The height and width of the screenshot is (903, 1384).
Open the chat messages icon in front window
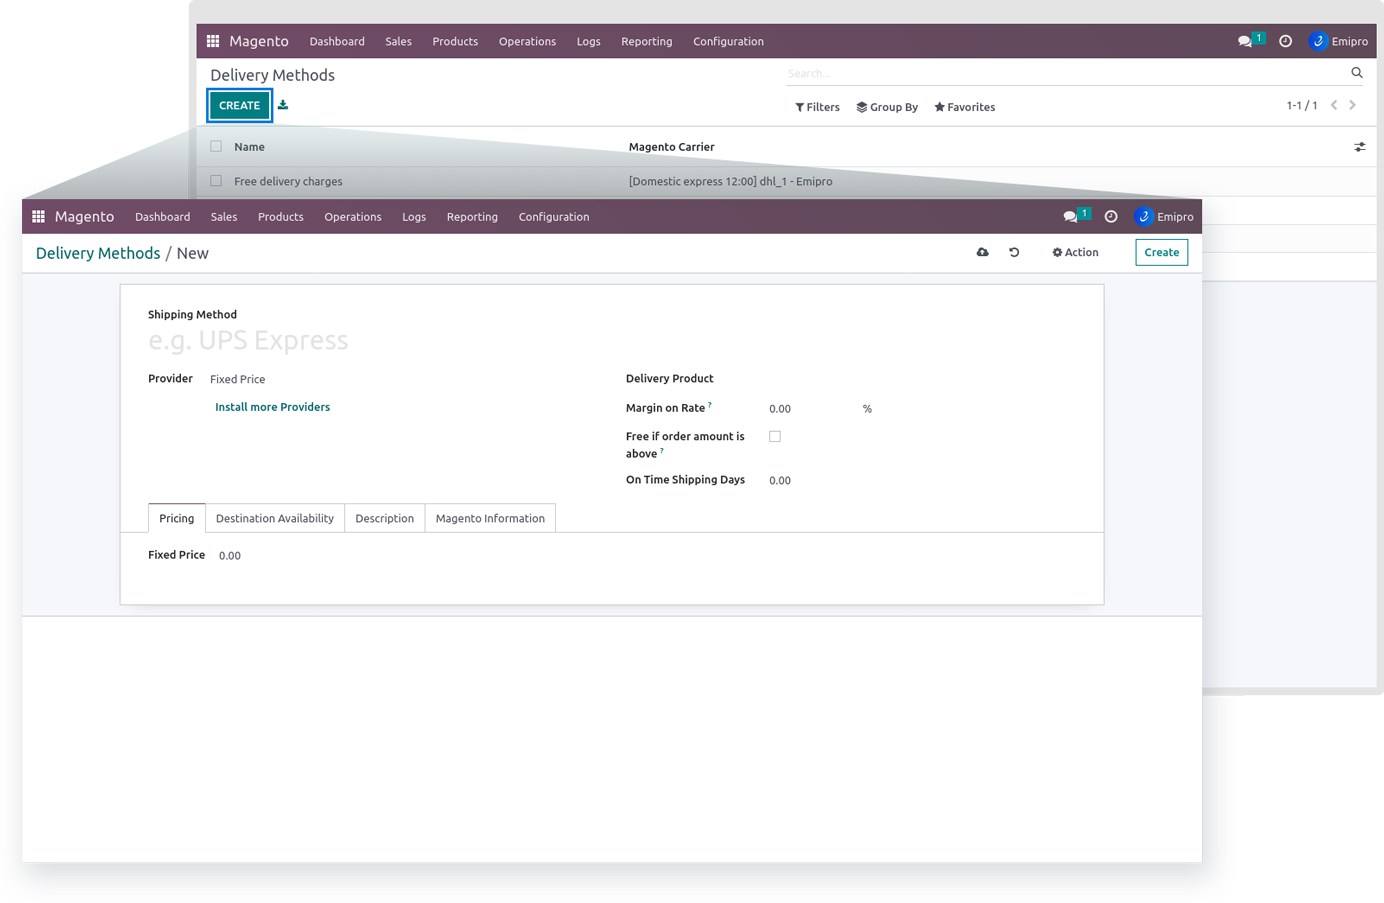(x=1071, y=217)
